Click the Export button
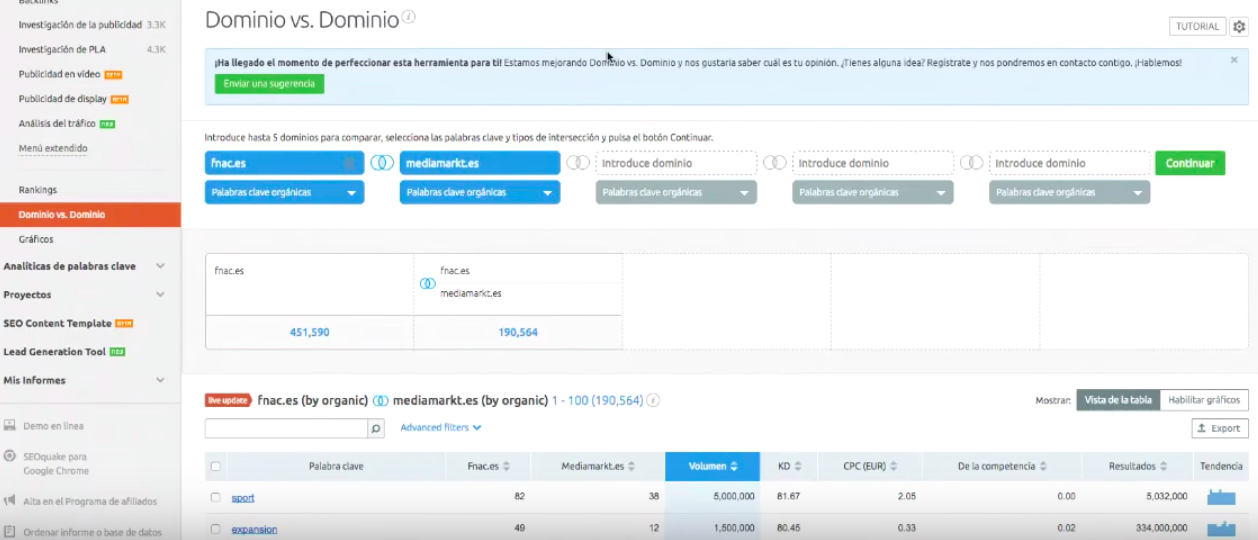 [x=1220, y=428]
